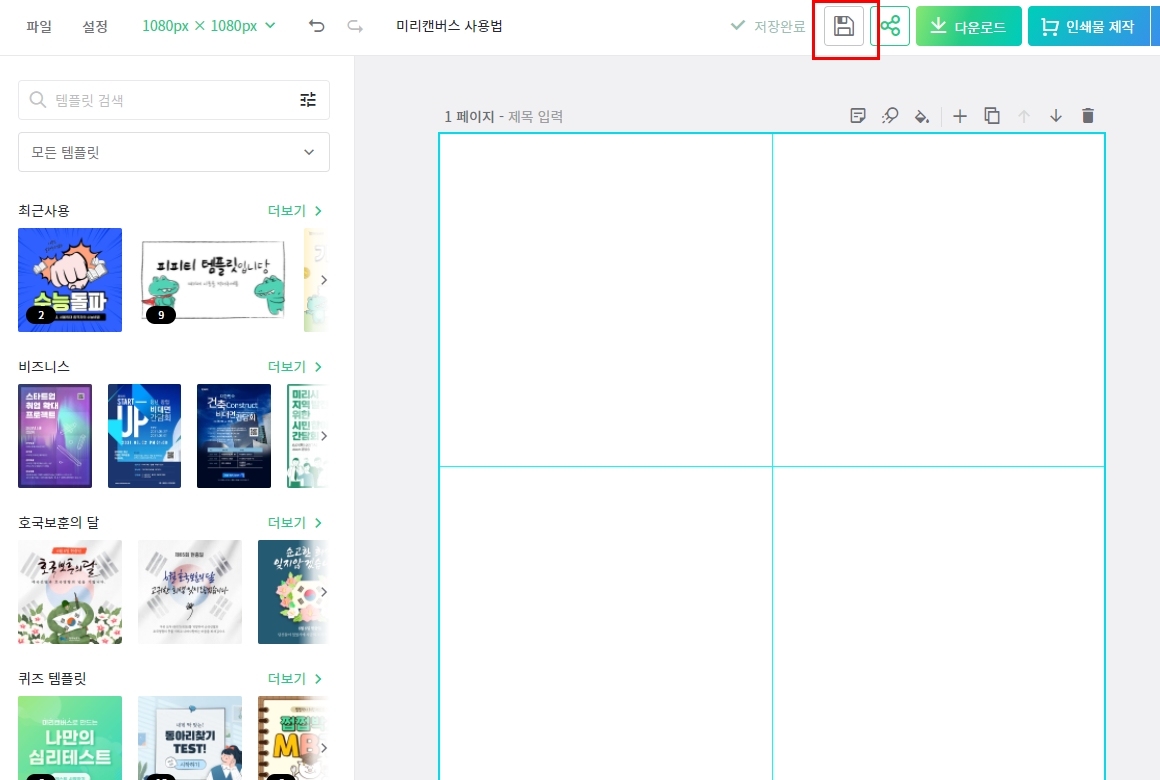
Task: Expand the 모든 템플릿 dropdown
Action: 174,152
